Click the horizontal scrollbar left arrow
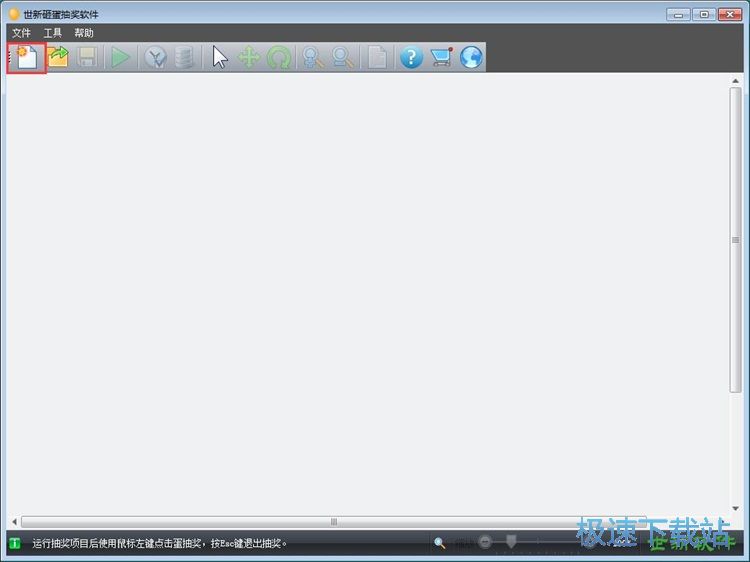The image size is (750, 562). (x=14, y=521)
